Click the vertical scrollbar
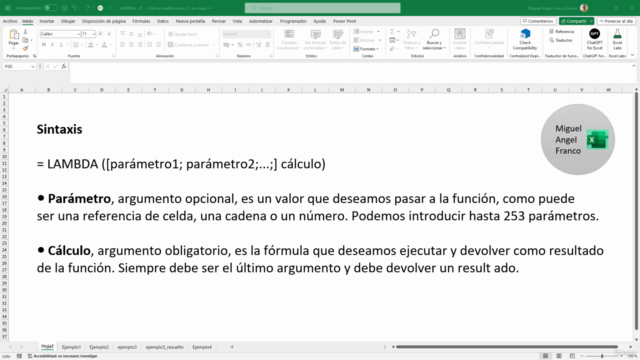This screenshot has width=640, height=360. pos(636,211)
